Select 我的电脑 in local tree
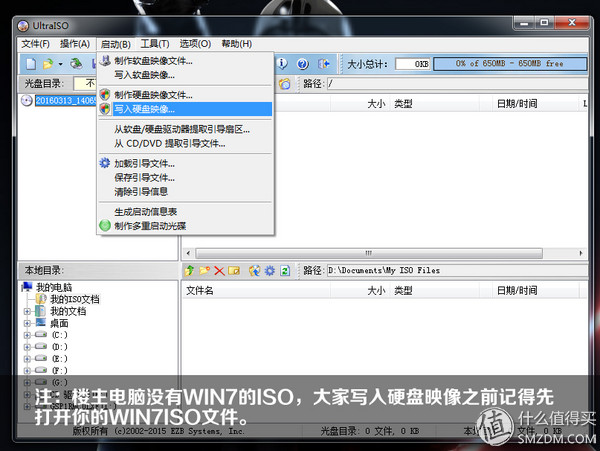This screenshot has height=451, width=600. pyautogui.click(x=54, y=287)
